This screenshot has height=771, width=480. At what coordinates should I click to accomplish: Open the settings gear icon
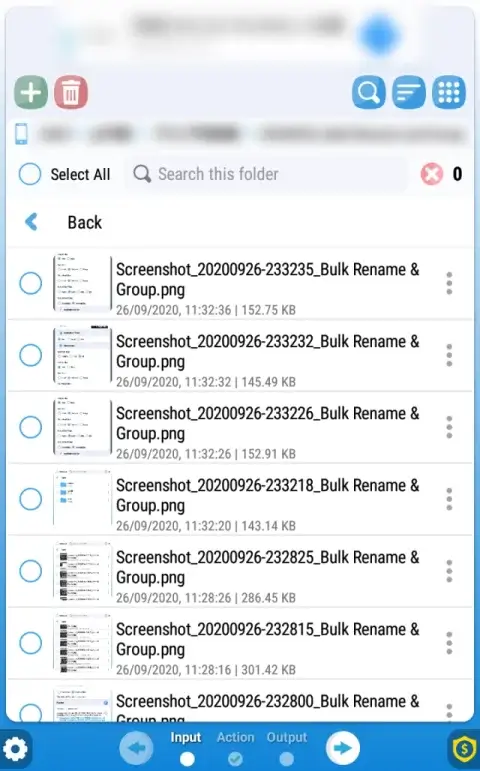(16, 749)
